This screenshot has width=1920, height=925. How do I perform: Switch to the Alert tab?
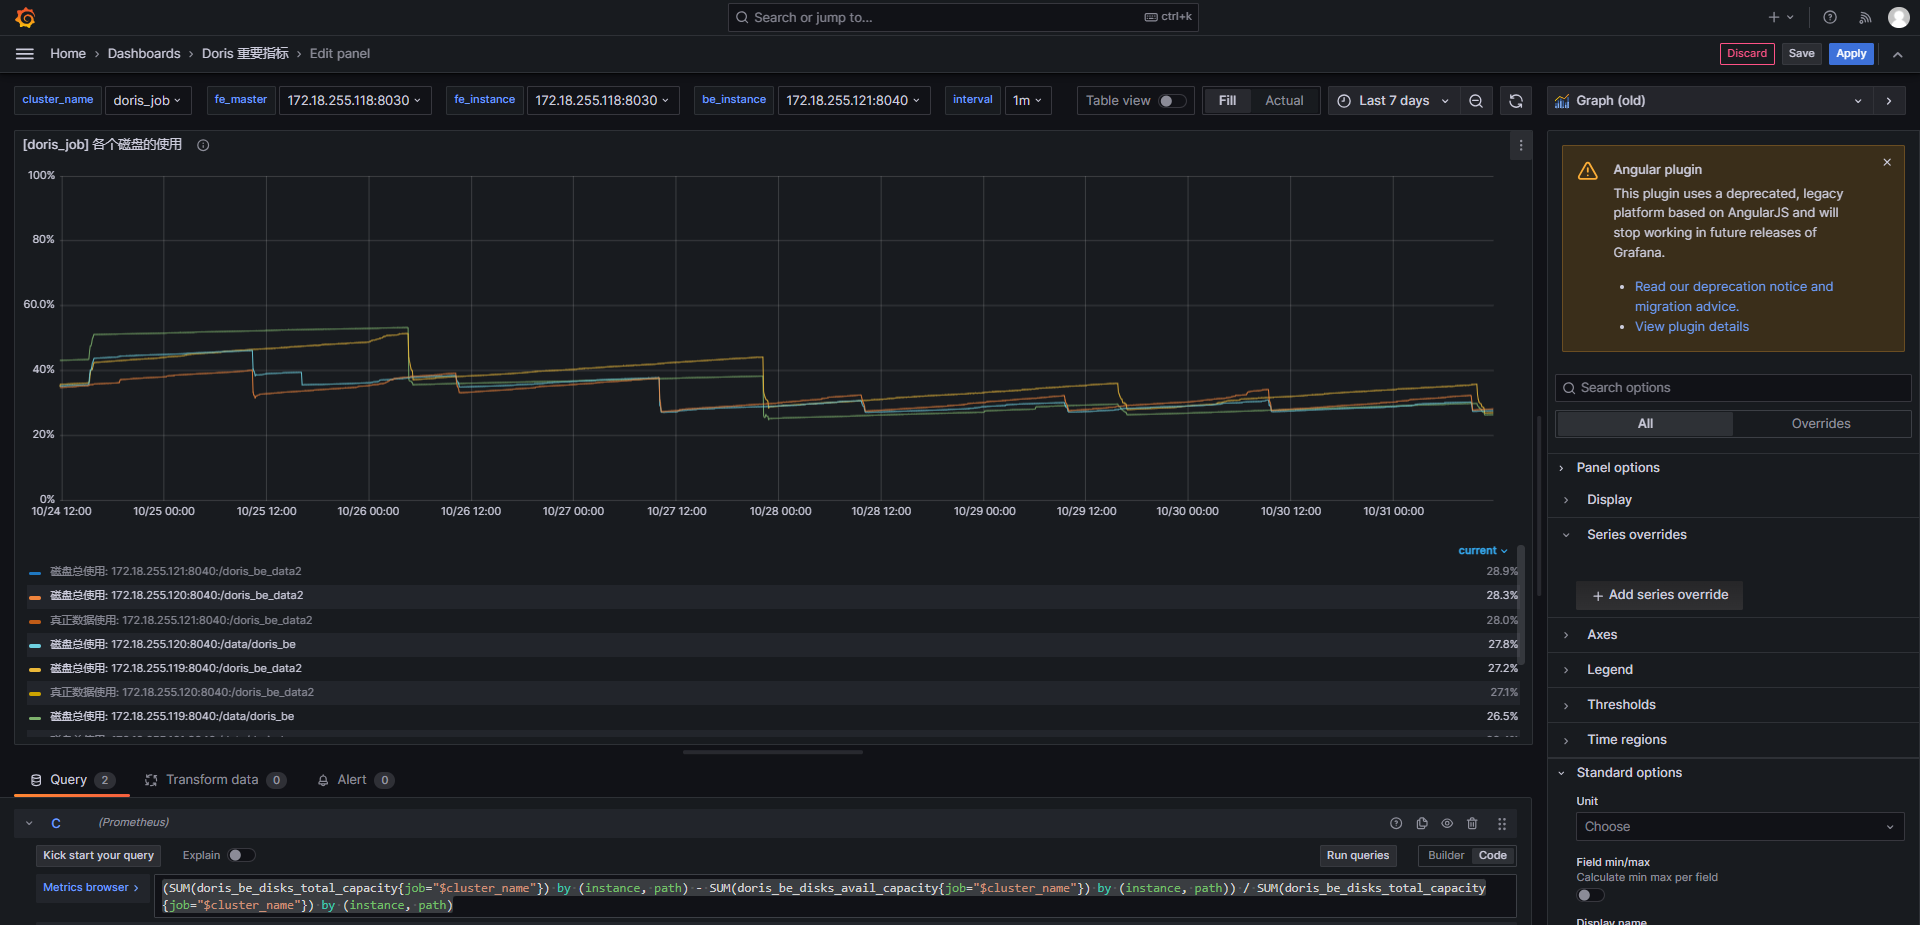355,780
